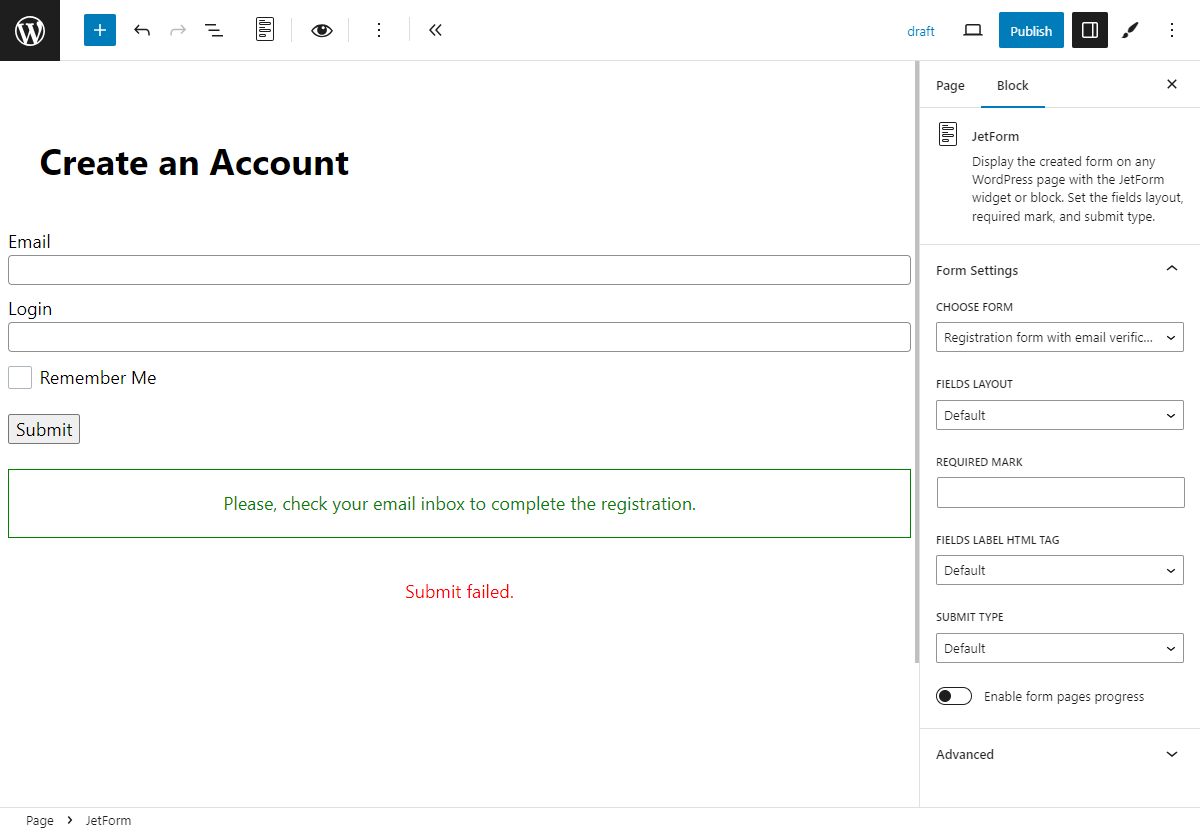Open the Submit Type dropdown
The height and width of the screenshot is (832, 1200).
coord(1059,648)
